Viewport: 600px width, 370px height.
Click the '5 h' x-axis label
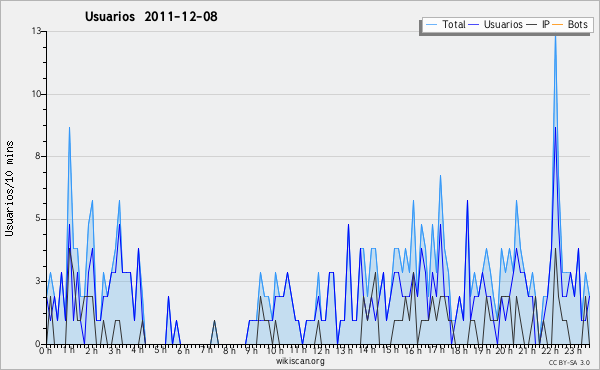[x=160, y=350]
